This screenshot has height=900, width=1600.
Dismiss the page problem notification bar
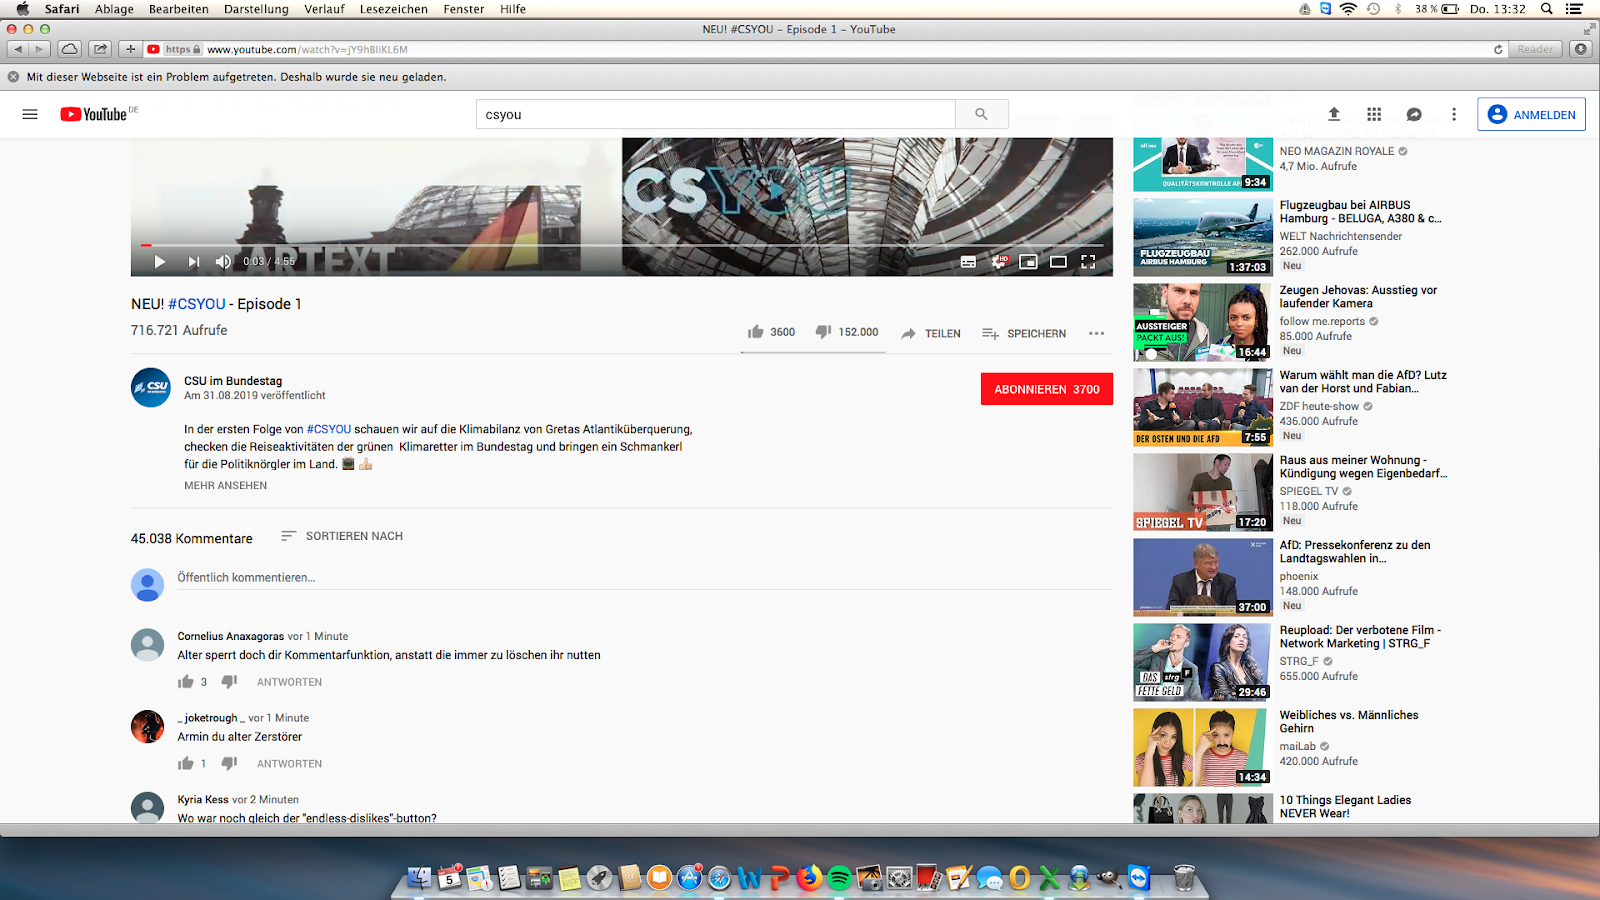point(13,77)
